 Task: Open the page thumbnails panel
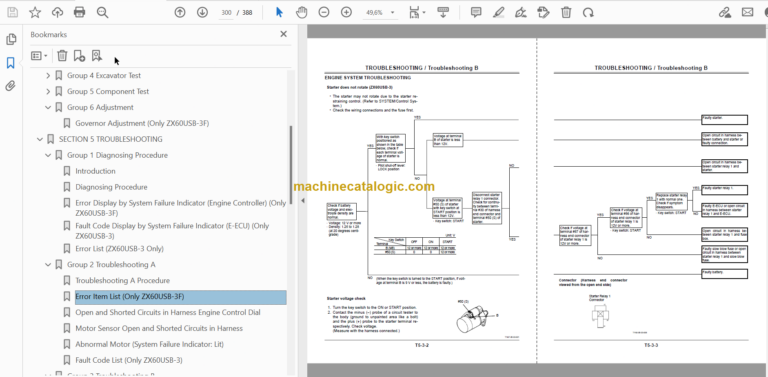point(11,39)
